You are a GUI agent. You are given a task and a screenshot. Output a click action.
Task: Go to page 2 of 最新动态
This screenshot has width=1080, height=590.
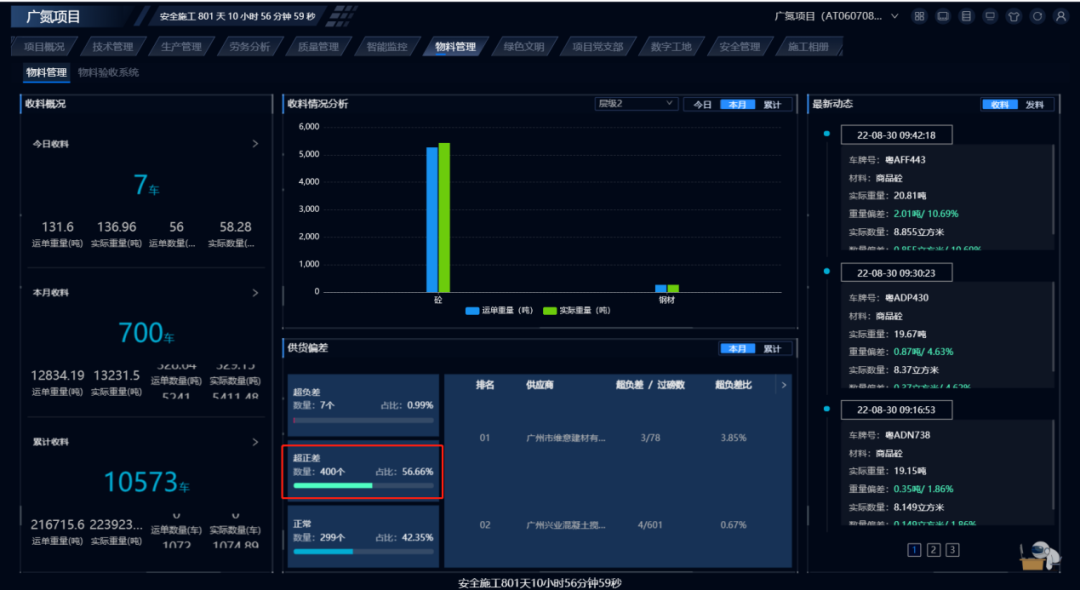point(933,550)
